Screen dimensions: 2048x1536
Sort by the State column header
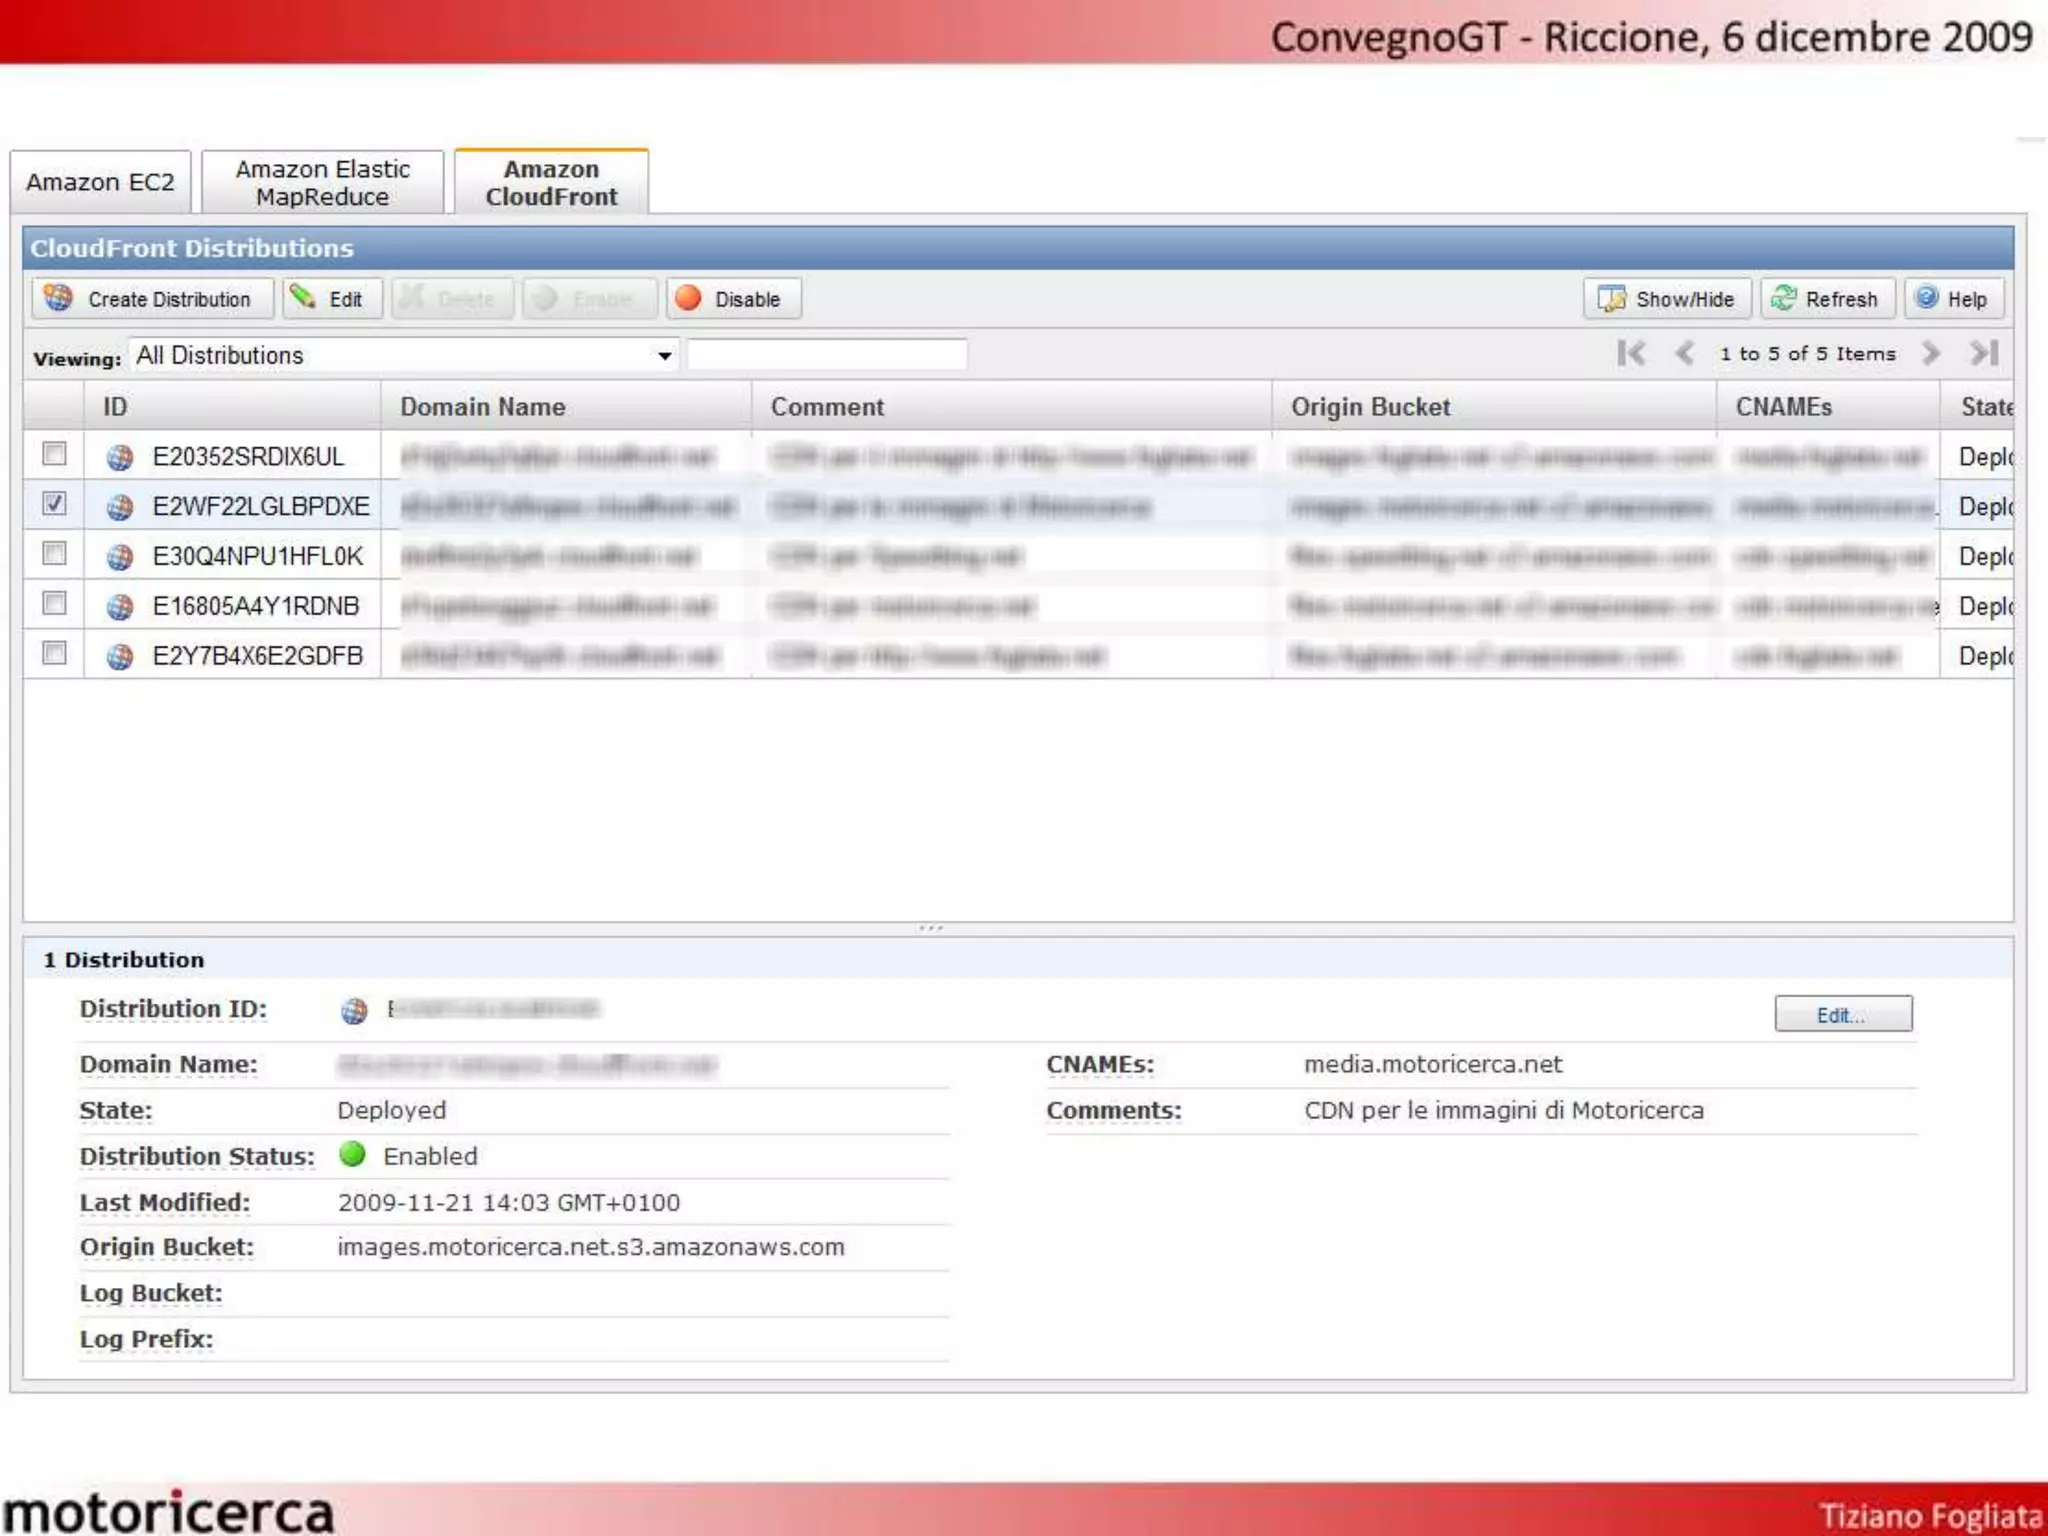(x=1977, y=406)
